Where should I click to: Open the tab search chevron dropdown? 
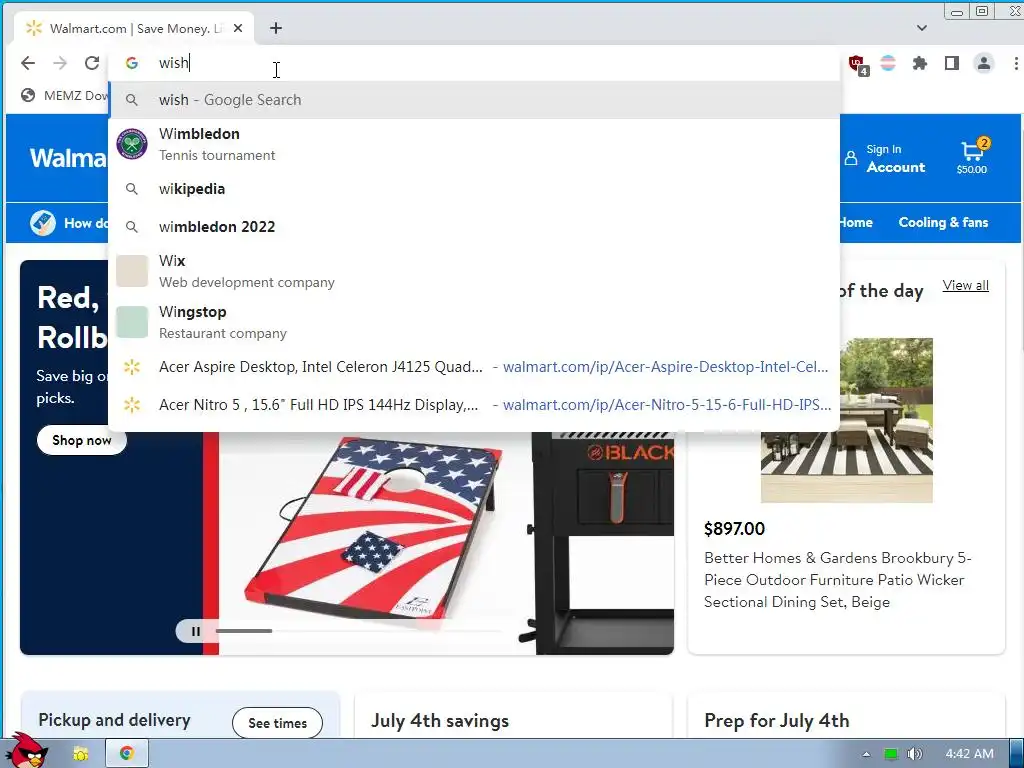click(921, 28)
